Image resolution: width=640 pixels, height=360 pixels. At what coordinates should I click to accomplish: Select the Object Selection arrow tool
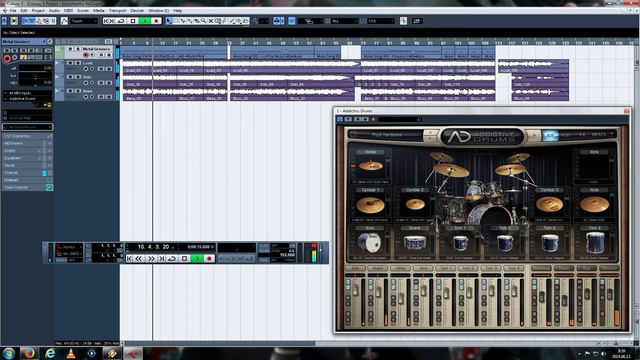click(169, 21)
